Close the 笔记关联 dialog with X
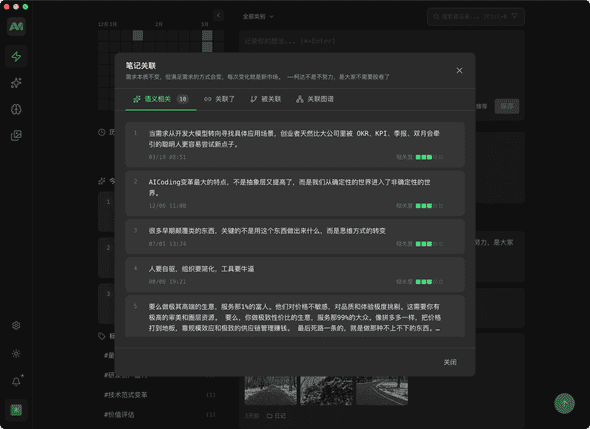 459,70
